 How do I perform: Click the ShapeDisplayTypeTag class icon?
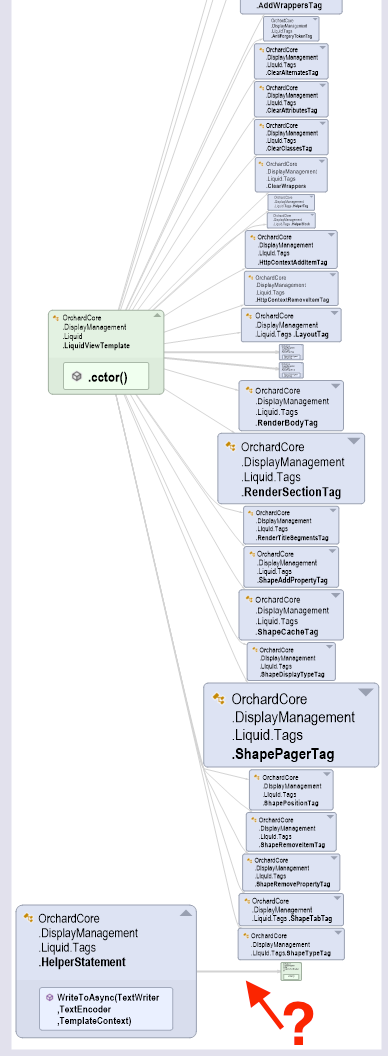pyautogui.click(x=255, y=651)
